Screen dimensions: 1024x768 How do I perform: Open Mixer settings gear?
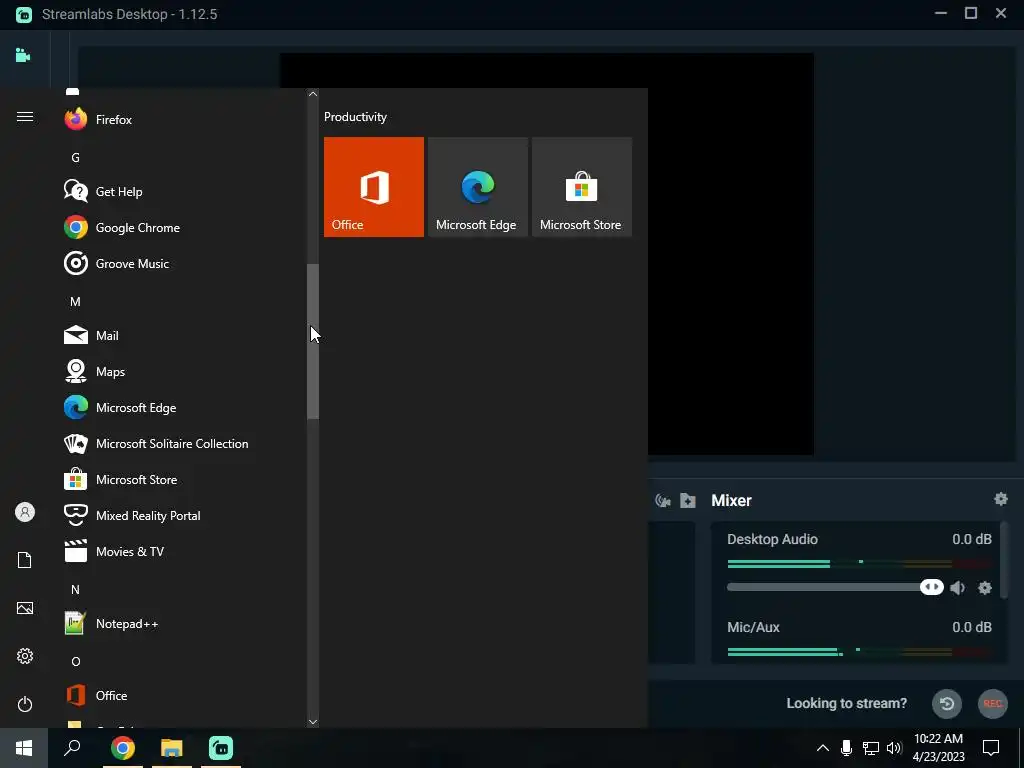[x=1000, y=500]
